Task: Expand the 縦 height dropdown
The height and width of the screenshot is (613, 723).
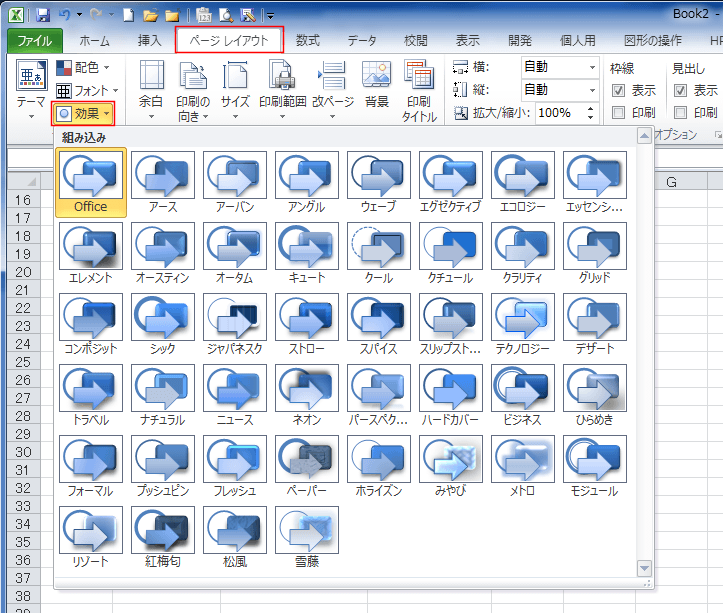Action: click(591, 90)
